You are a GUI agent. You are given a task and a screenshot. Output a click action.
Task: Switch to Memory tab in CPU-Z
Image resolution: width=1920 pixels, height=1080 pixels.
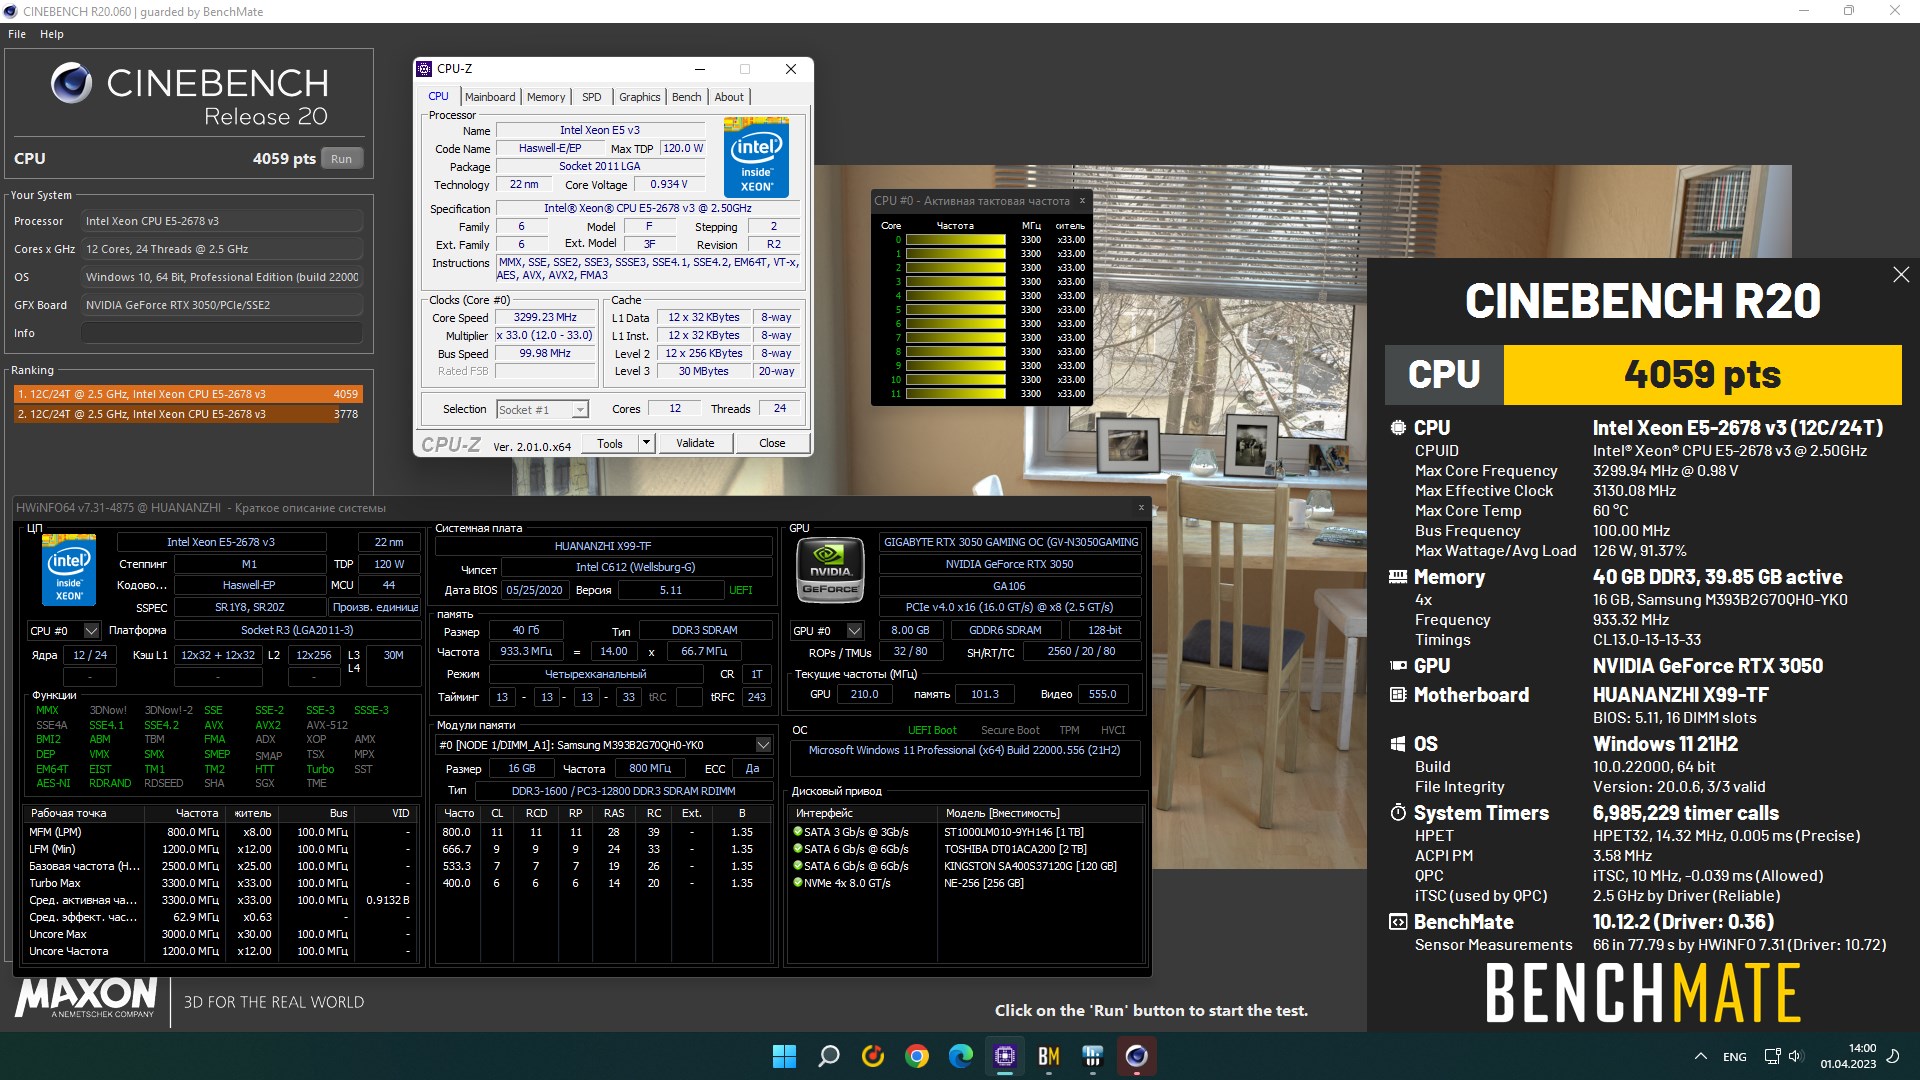[546, 97]
